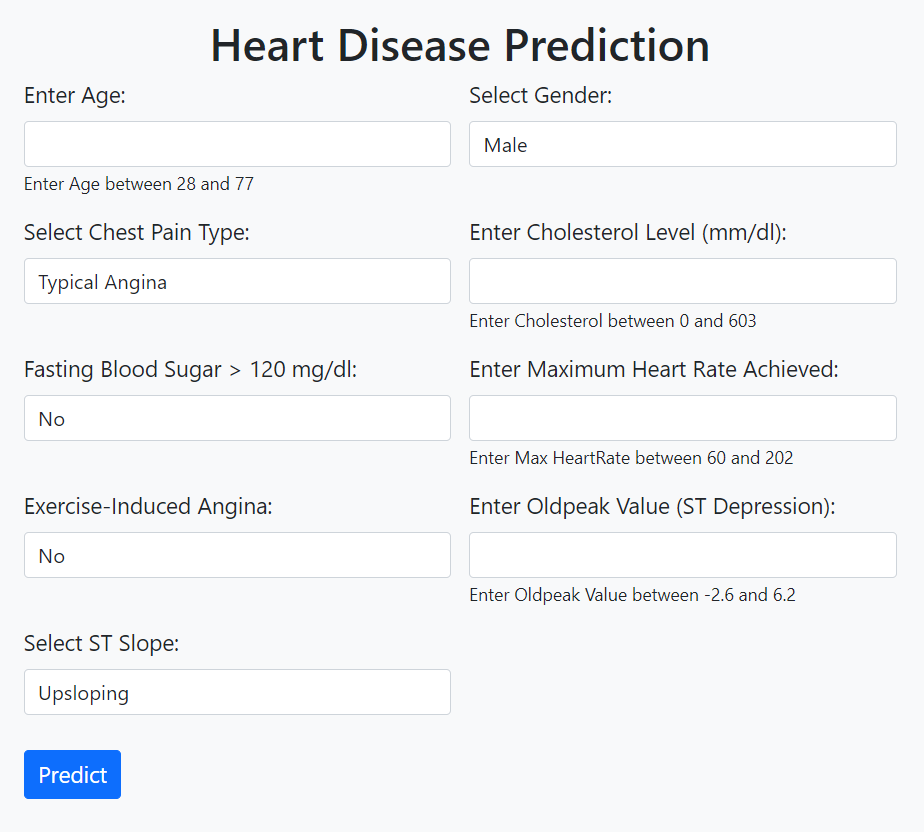Click the 'Enter Age:' label
Image resolution: width=924 pixels, height=832 pixels.
[75, 95]
